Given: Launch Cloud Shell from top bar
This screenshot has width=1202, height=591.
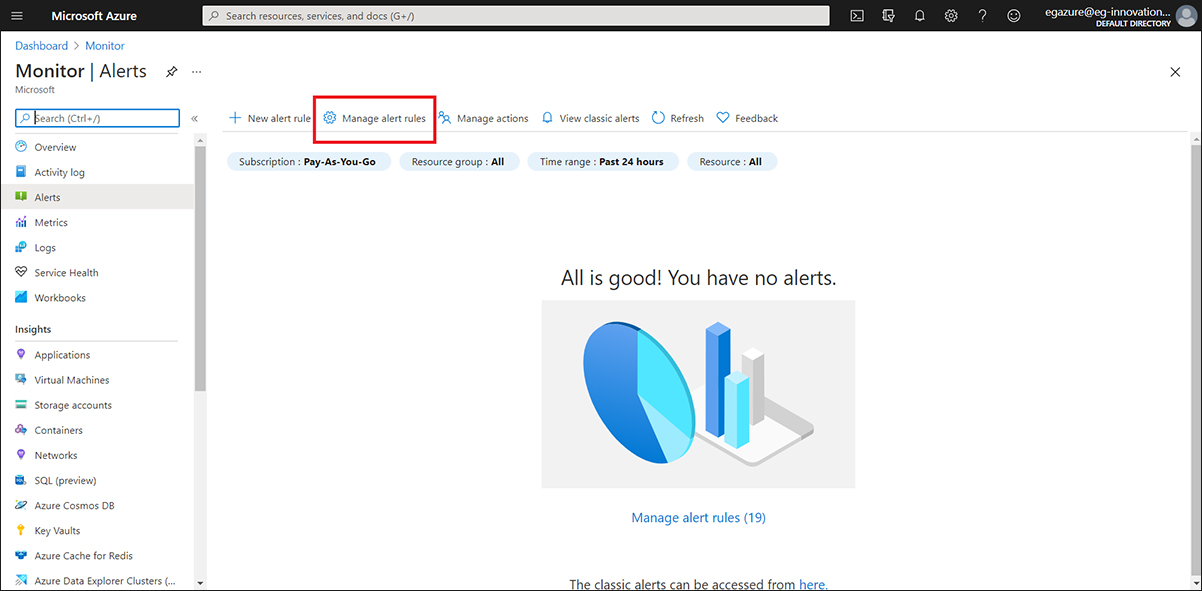Looking at the screenshot, I should (x=857, y=16).
